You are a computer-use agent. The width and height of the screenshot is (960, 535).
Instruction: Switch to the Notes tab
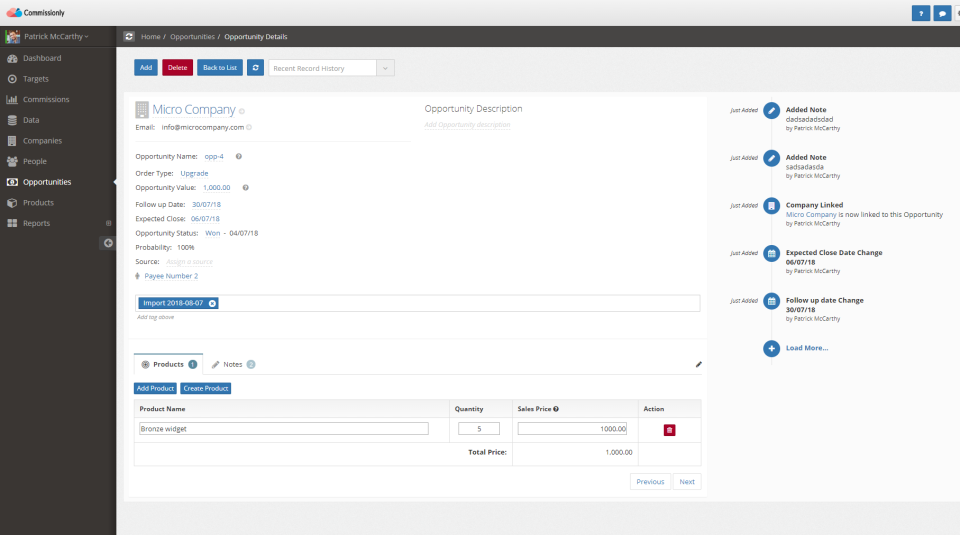[233, 364]
